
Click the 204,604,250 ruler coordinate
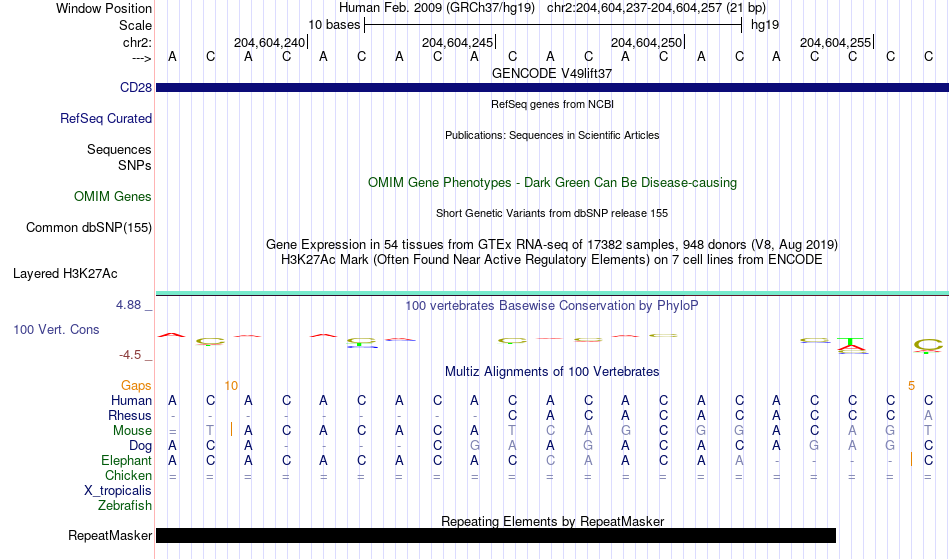pyautogui.click(x=646, y=42)
